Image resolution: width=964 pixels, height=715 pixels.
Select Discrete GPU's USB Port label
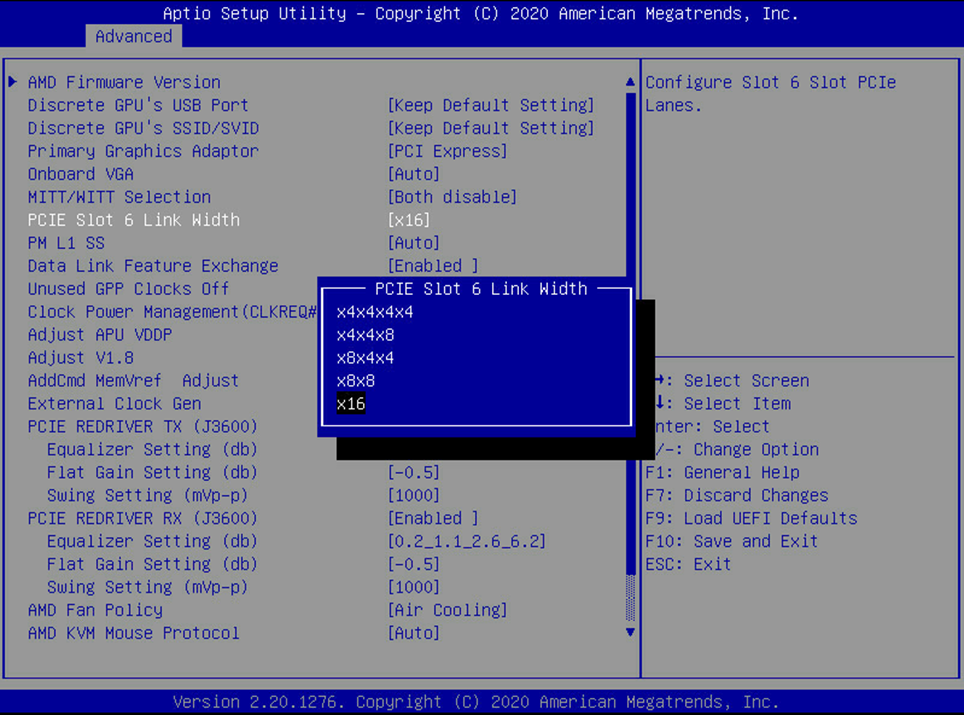point(138,105)
